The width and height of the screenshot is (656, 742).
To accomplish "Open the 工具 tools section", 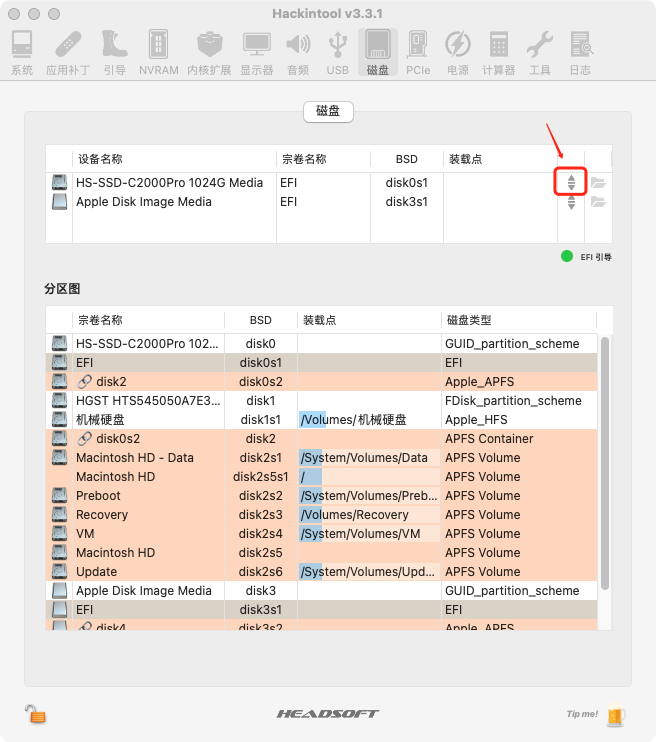I will click(540, 52).
